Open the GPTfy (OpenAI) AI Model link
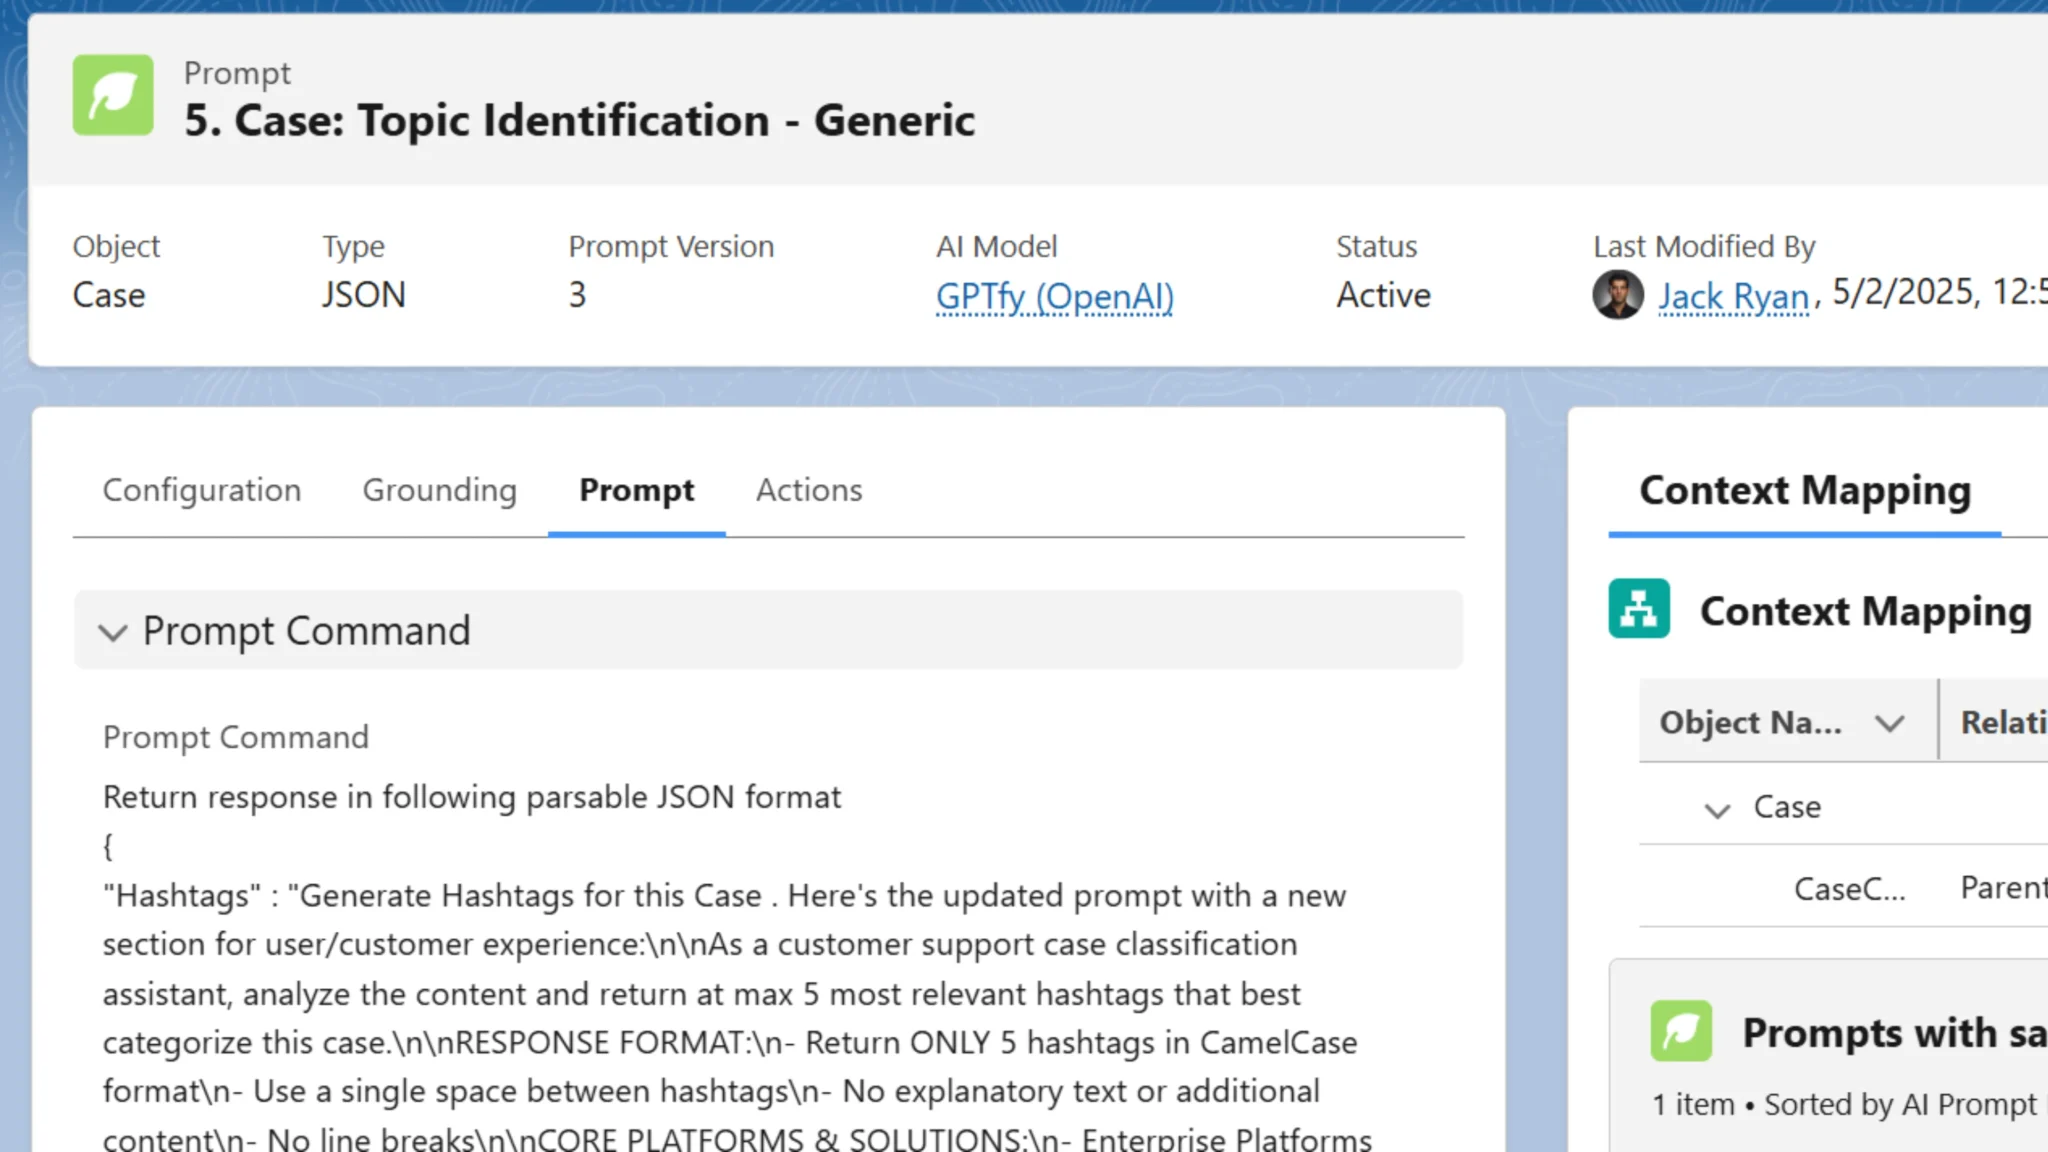2048x1152 pixels. click(1053, 296)
